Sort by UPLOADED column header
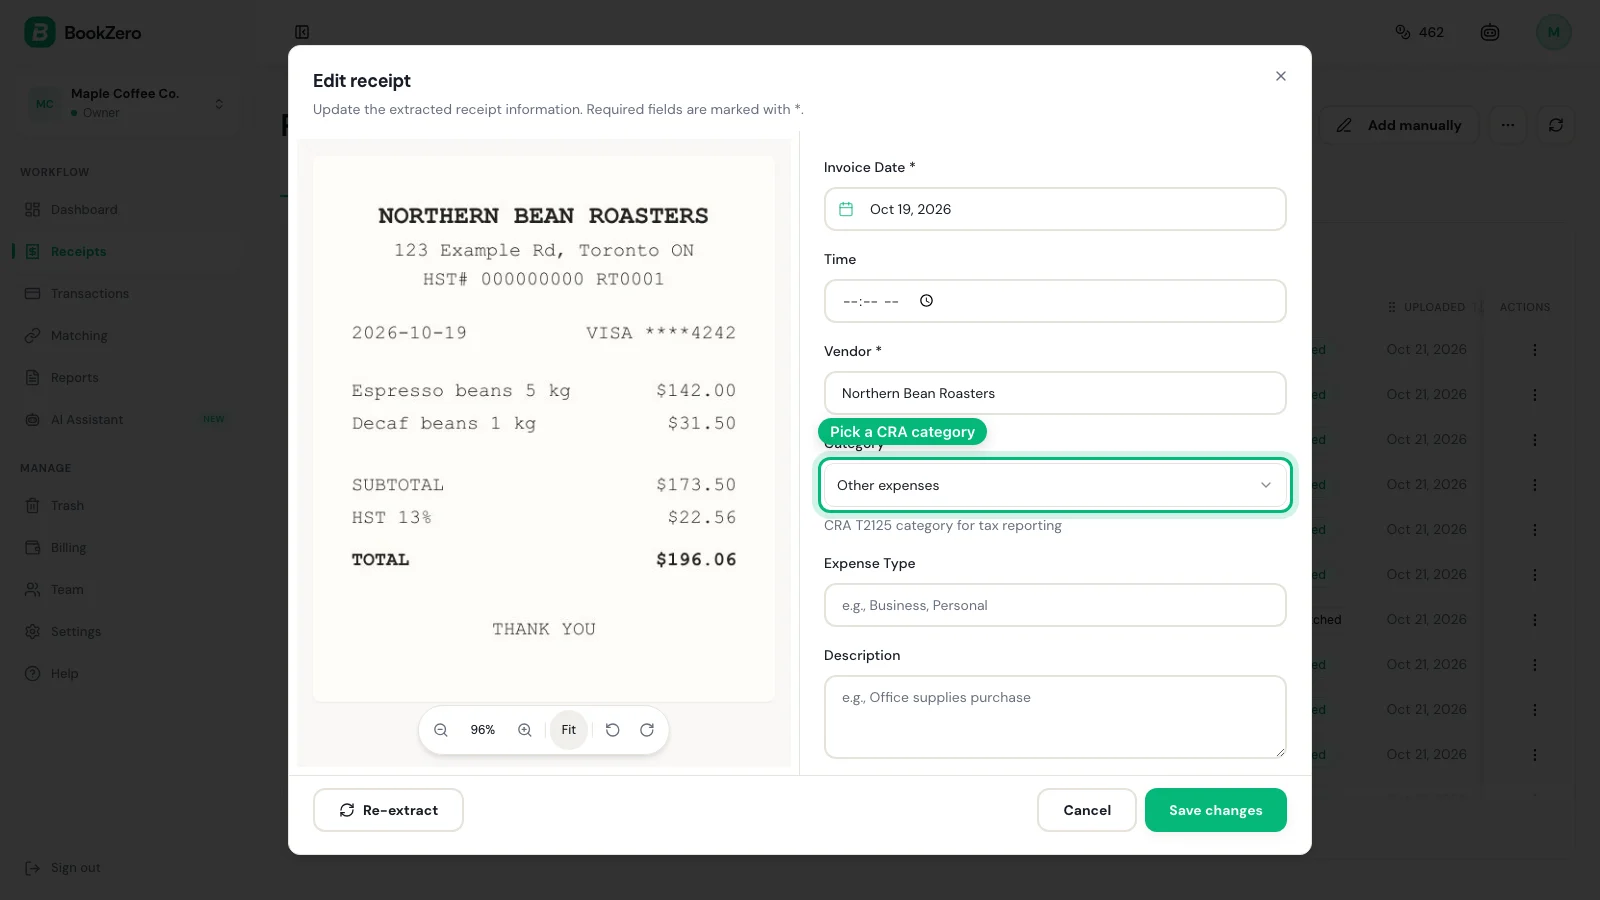The image size is (1600, 900). coord(1434,307)
